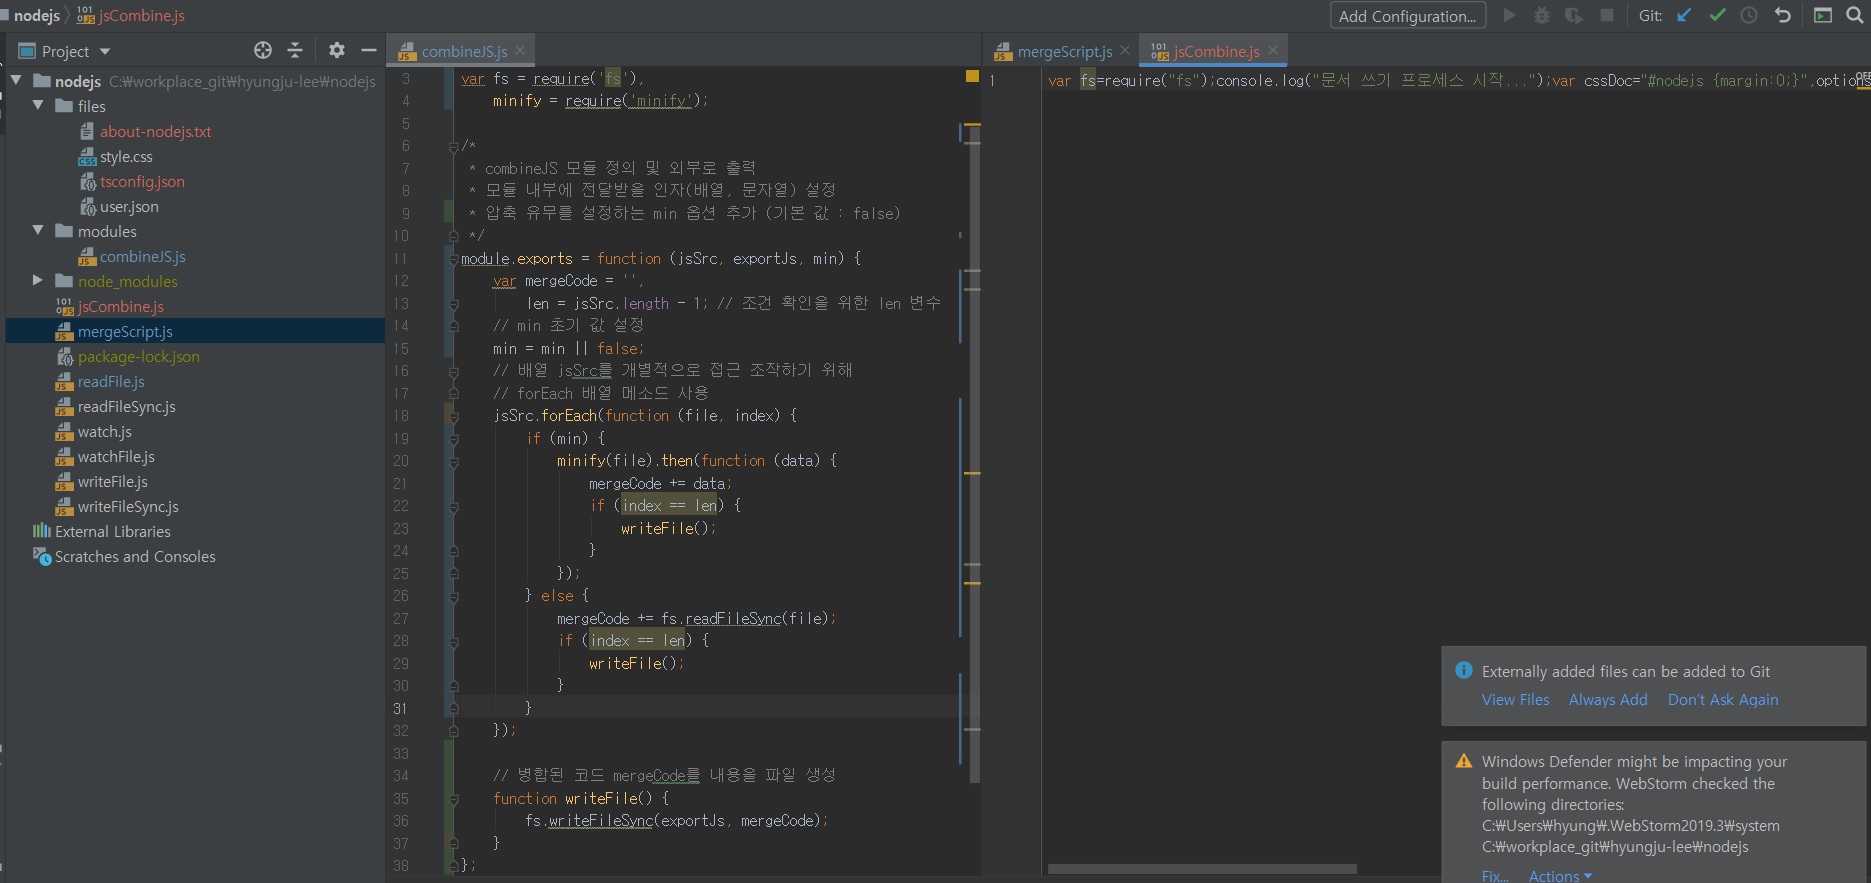This screenshot has width=1871, height=883.
Task: Click the locate current file crosshair icon
Action: click(x=263, y=50)
